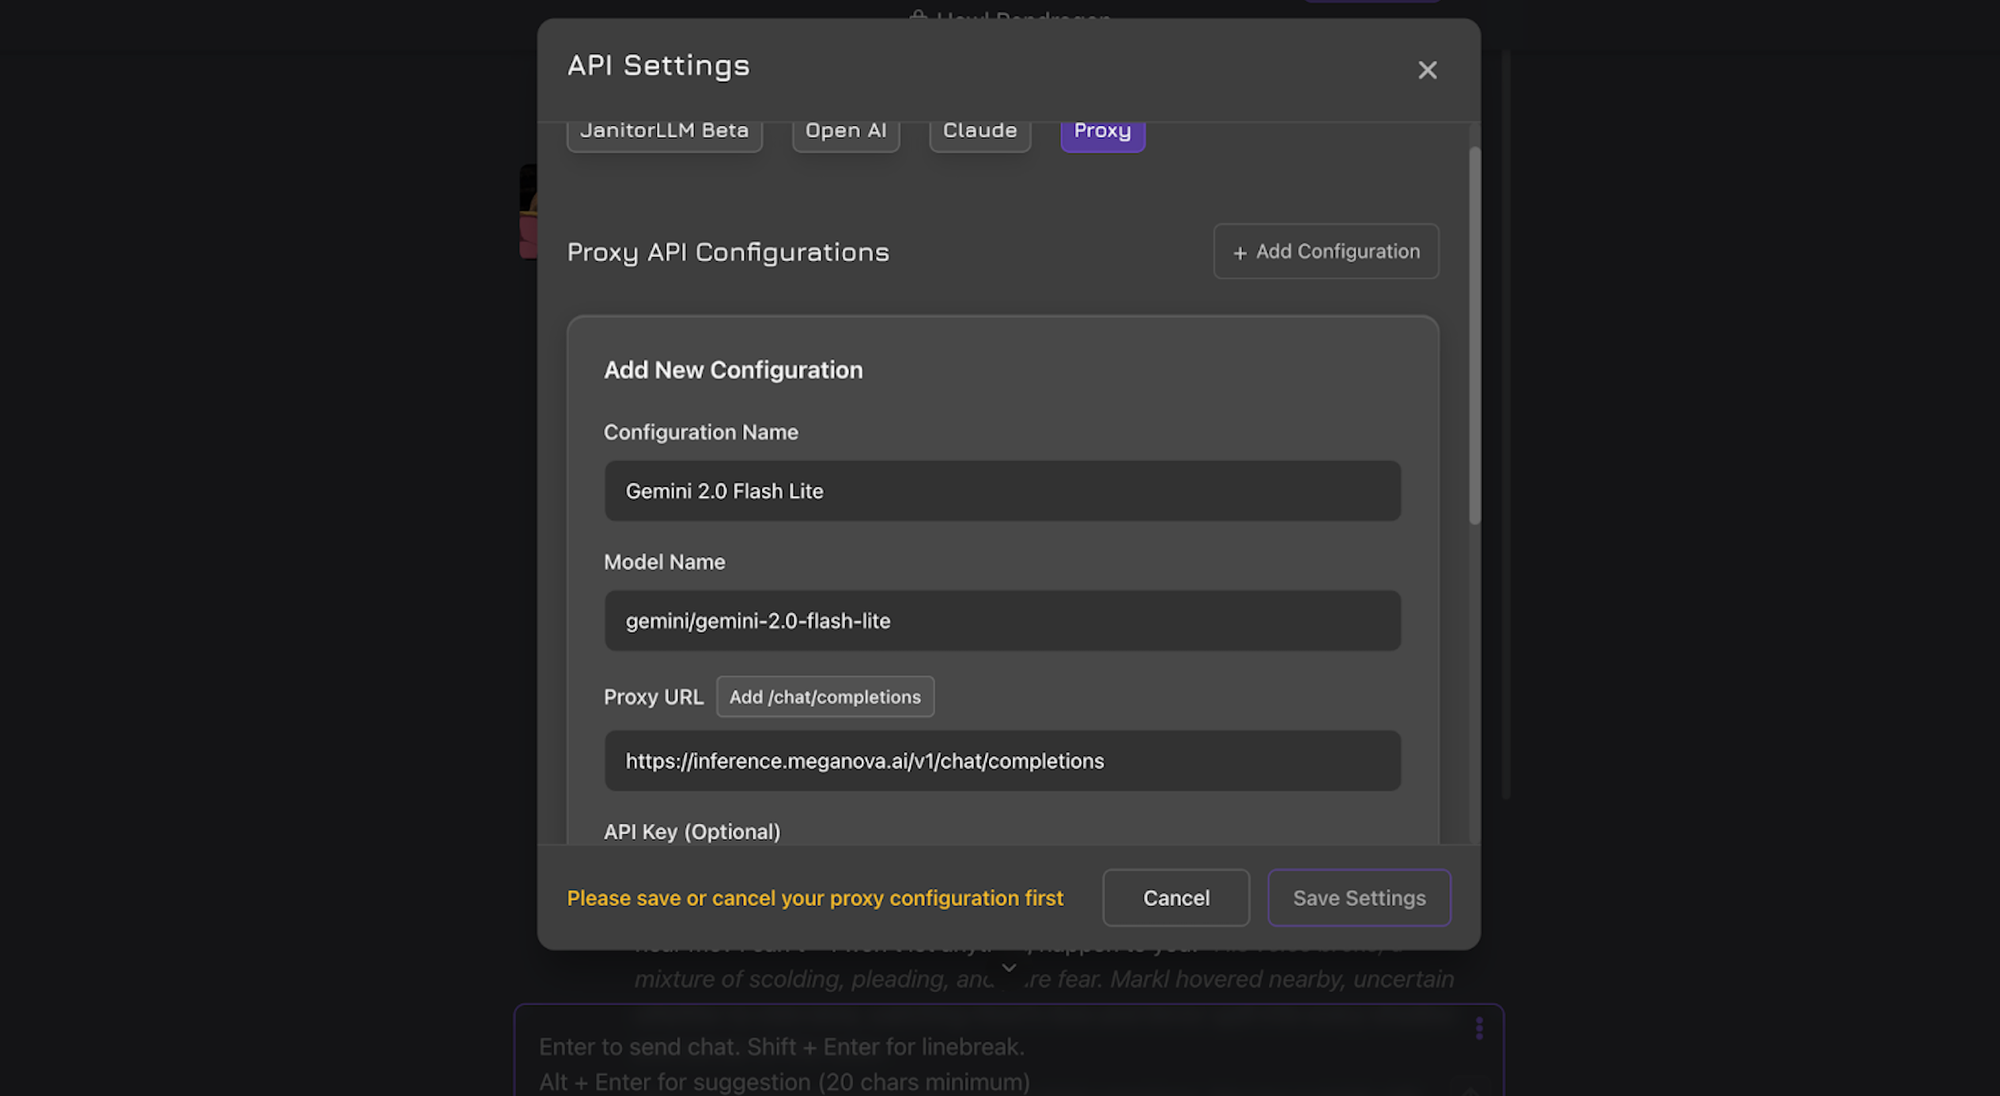The height and width of the screenshot is (1096, 2000).
Task: Collapse chat with the chevron arrow
Action: coord(1009,968)
